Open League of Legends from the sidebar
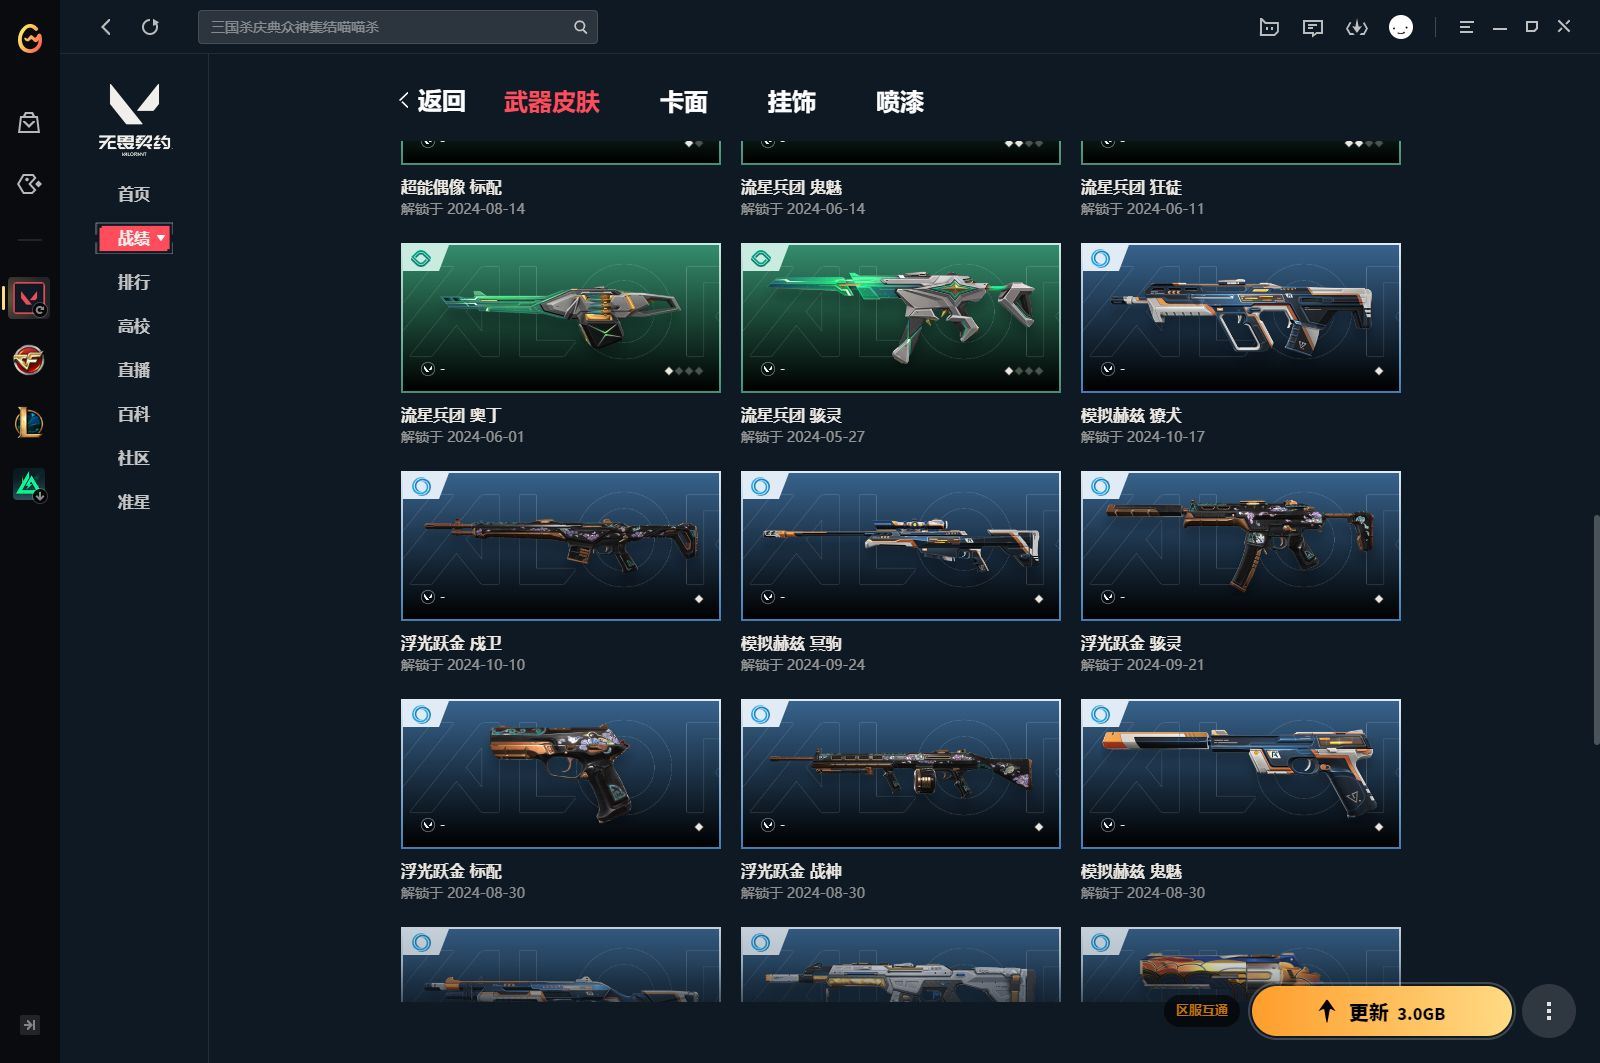This screenshot has height=1063, width=1600. [x=29, y=423]
